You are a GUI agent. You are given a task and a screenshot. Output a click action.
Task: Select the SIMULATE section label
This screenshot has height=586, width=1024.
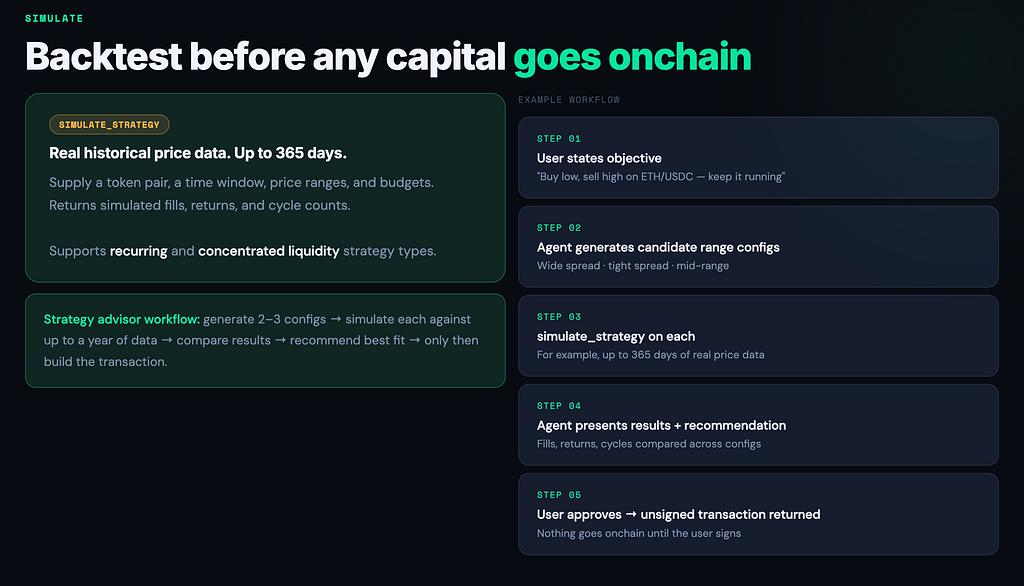click(x=54, y=18)
